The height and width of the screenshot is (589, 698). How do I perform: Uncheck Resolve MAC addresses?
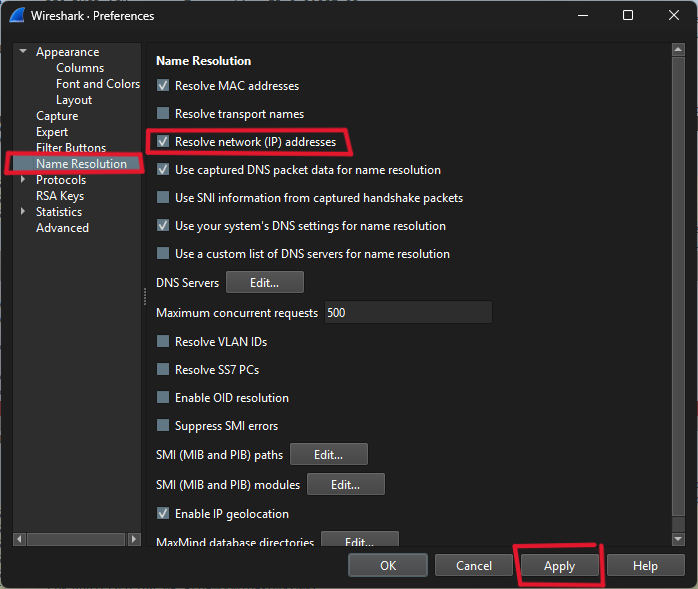163,86
